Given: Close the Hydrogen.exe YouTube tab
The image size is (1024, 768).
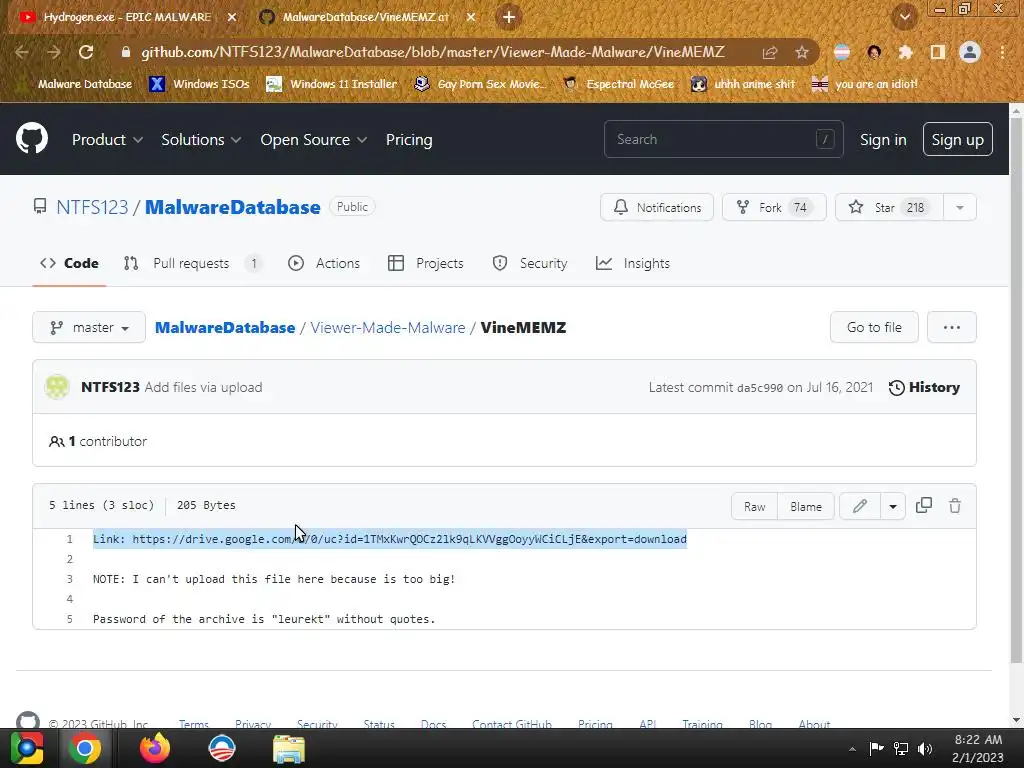Looking at the screenshot, I should coord(232,17).
